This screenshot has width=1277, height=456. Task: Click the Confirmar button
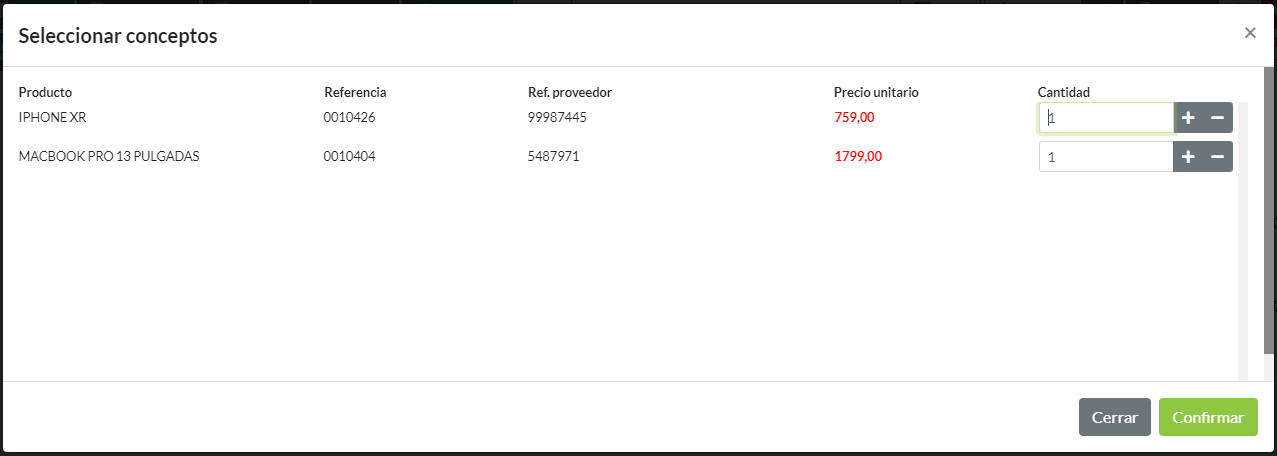click(x=1208, y=417)
